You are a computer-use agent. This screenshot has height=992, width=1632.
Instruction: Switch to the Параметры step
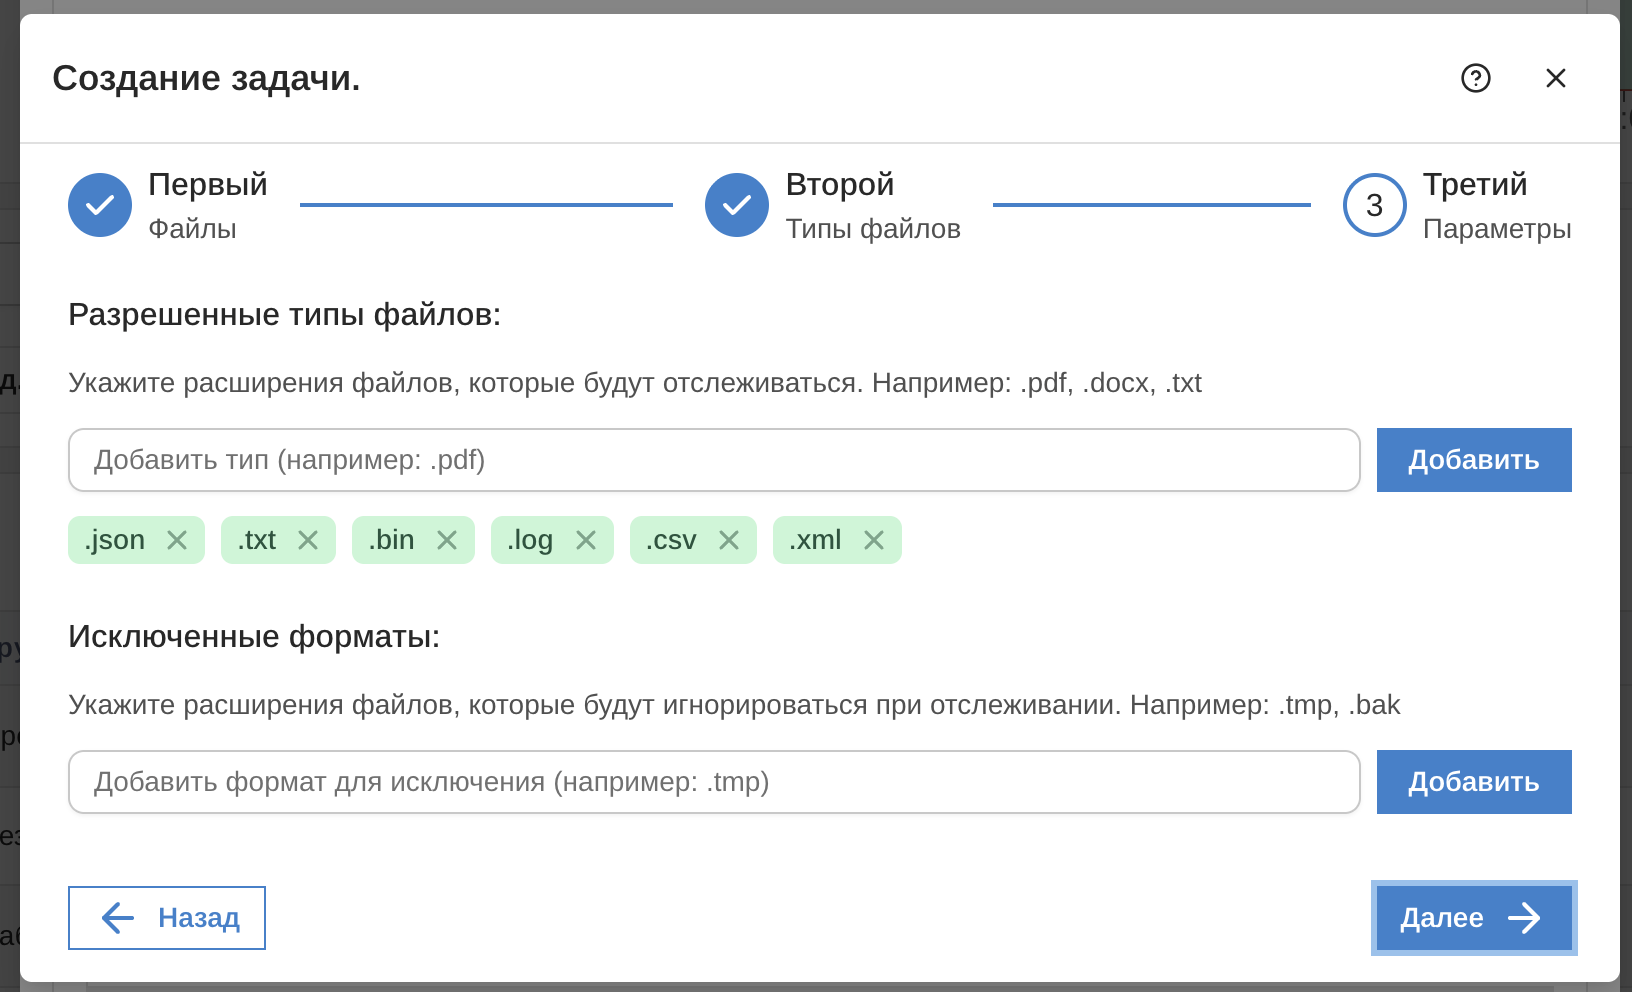[x=1497, y=228]
